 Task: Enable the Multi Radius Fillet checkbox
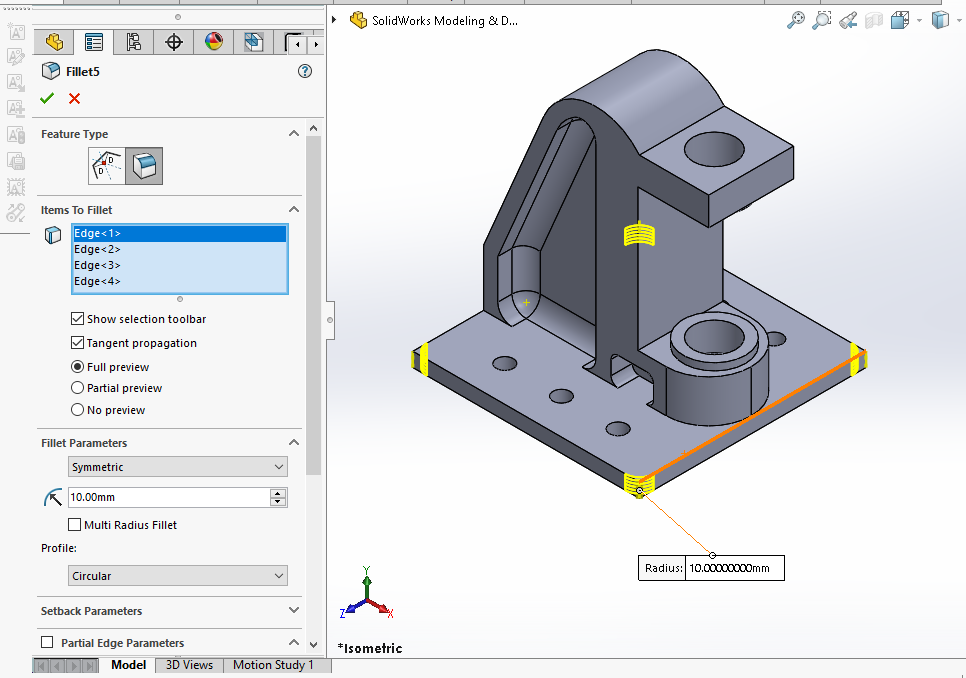74,525
